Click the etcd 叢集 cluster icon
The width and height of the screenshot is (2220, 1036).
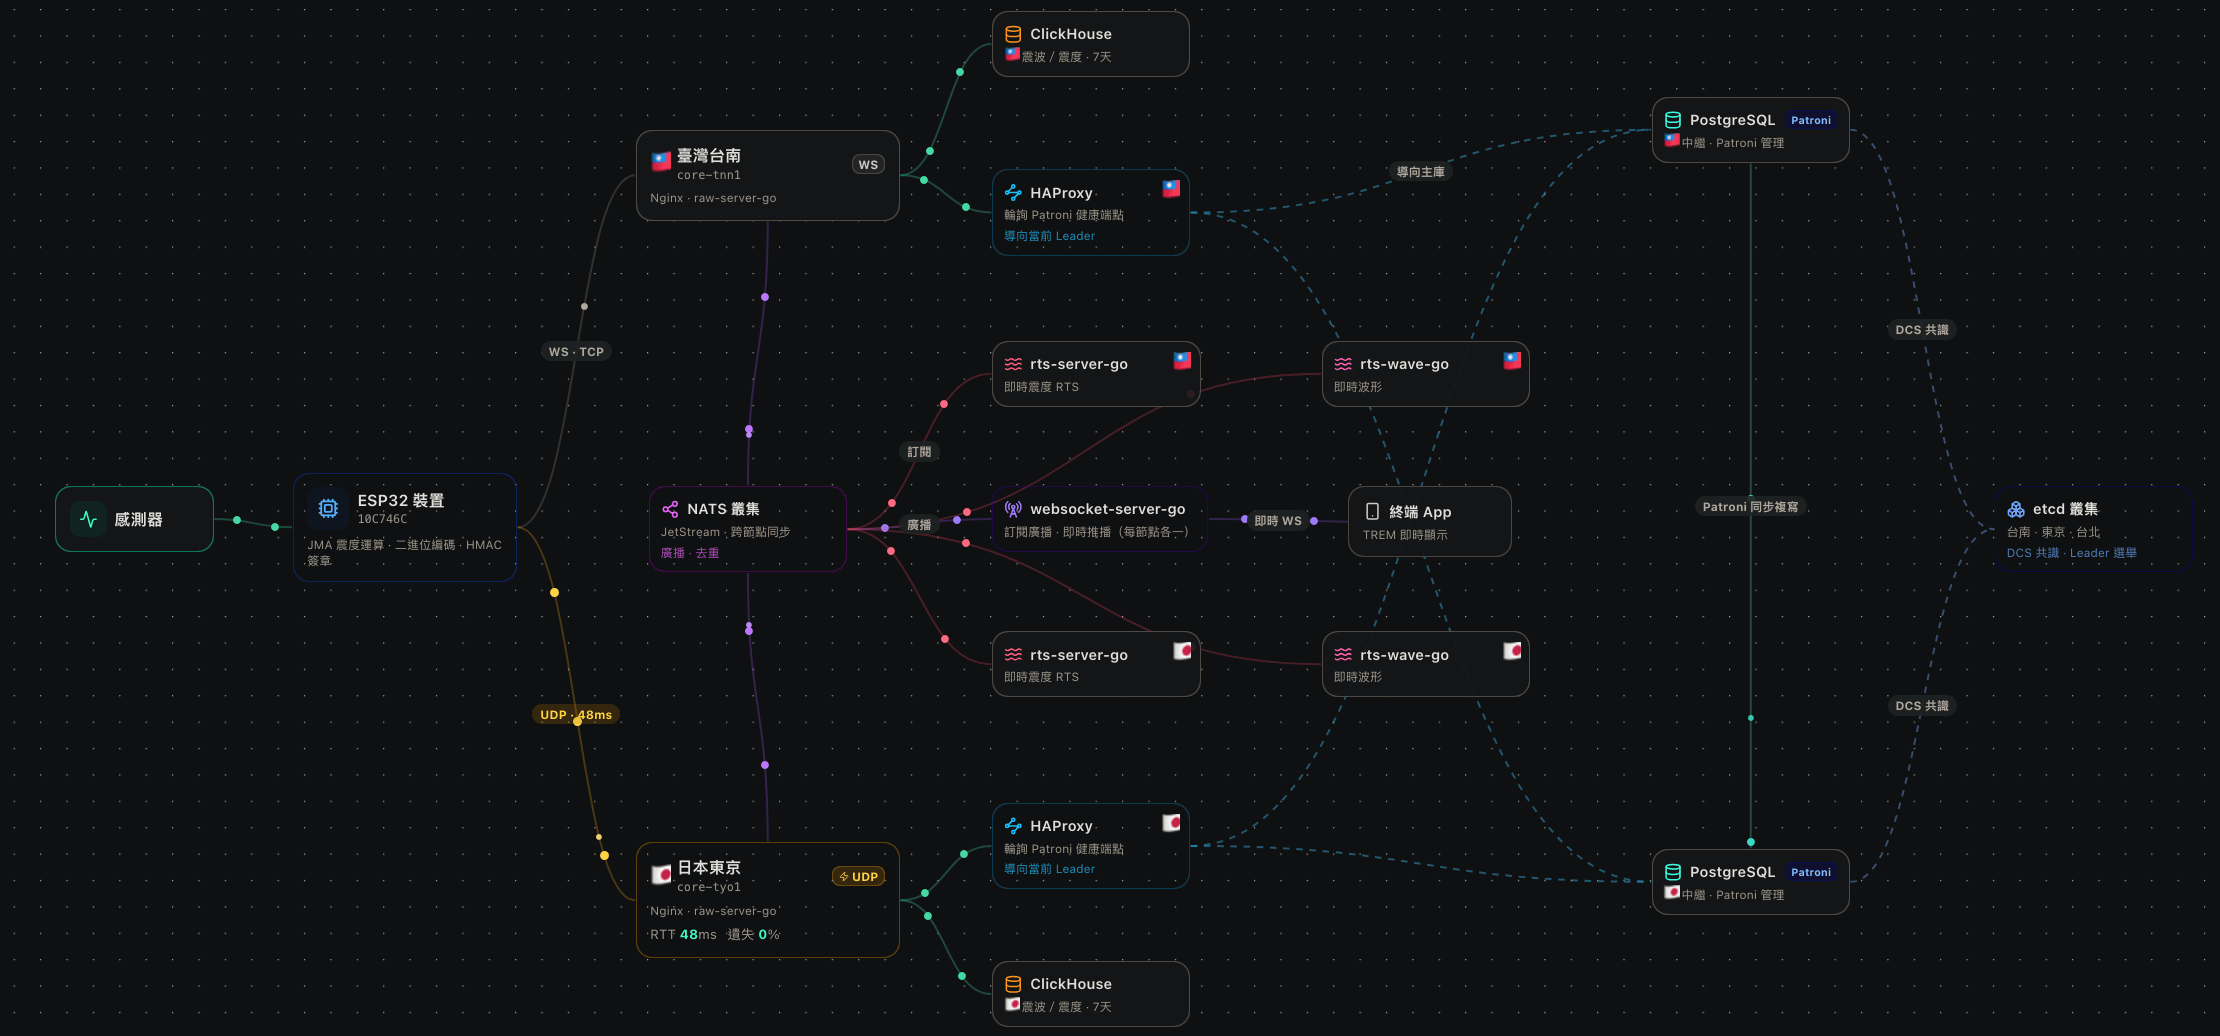2016,509
